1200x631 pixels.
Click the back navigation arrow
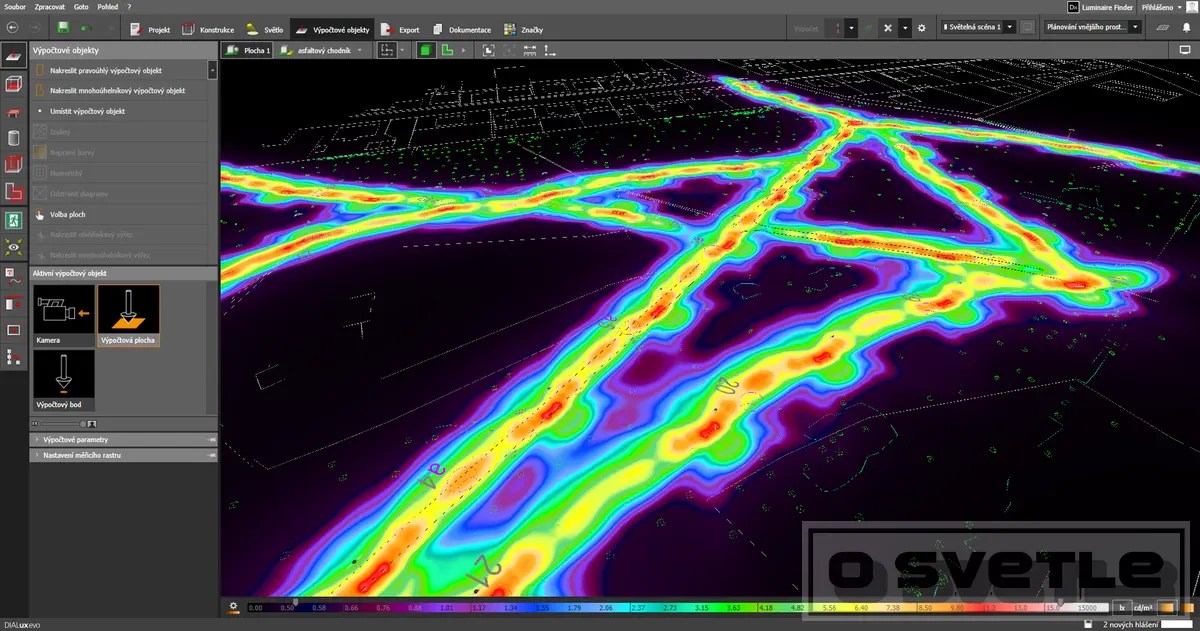tap(13, 29)
